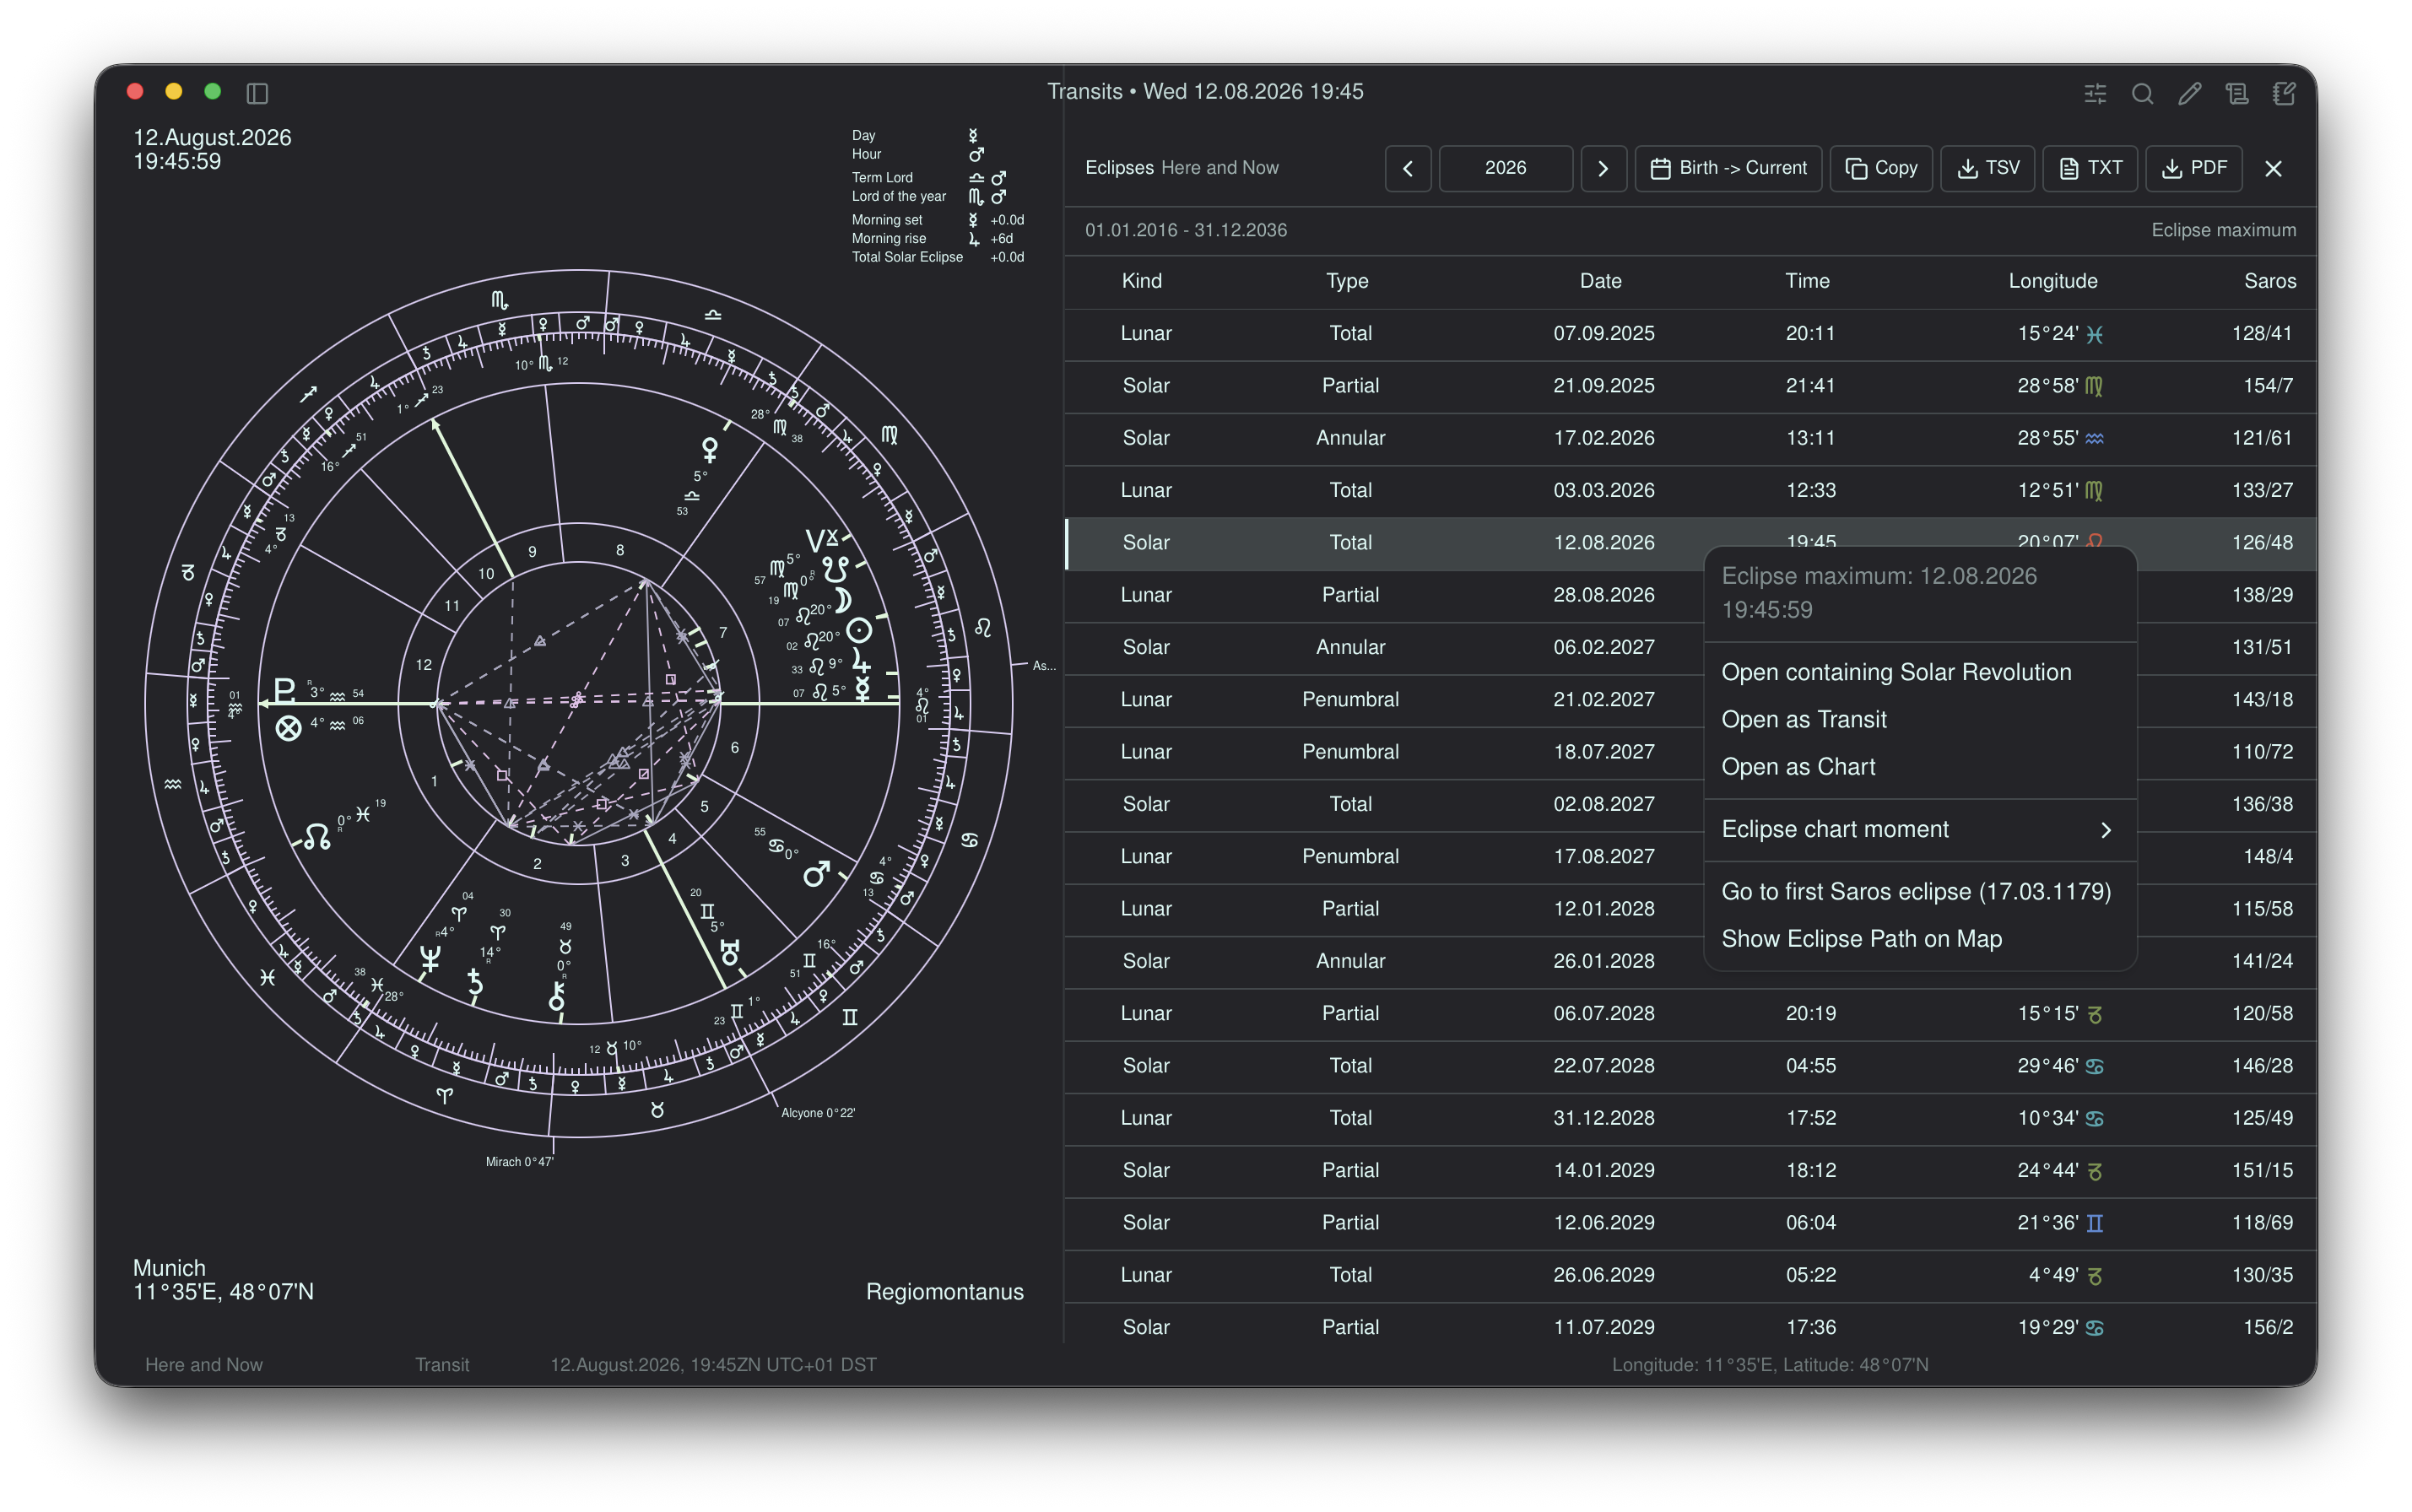Click the Regiomontanus house system label
The image size is (2412, 1512).
[x=944, y=1291]
